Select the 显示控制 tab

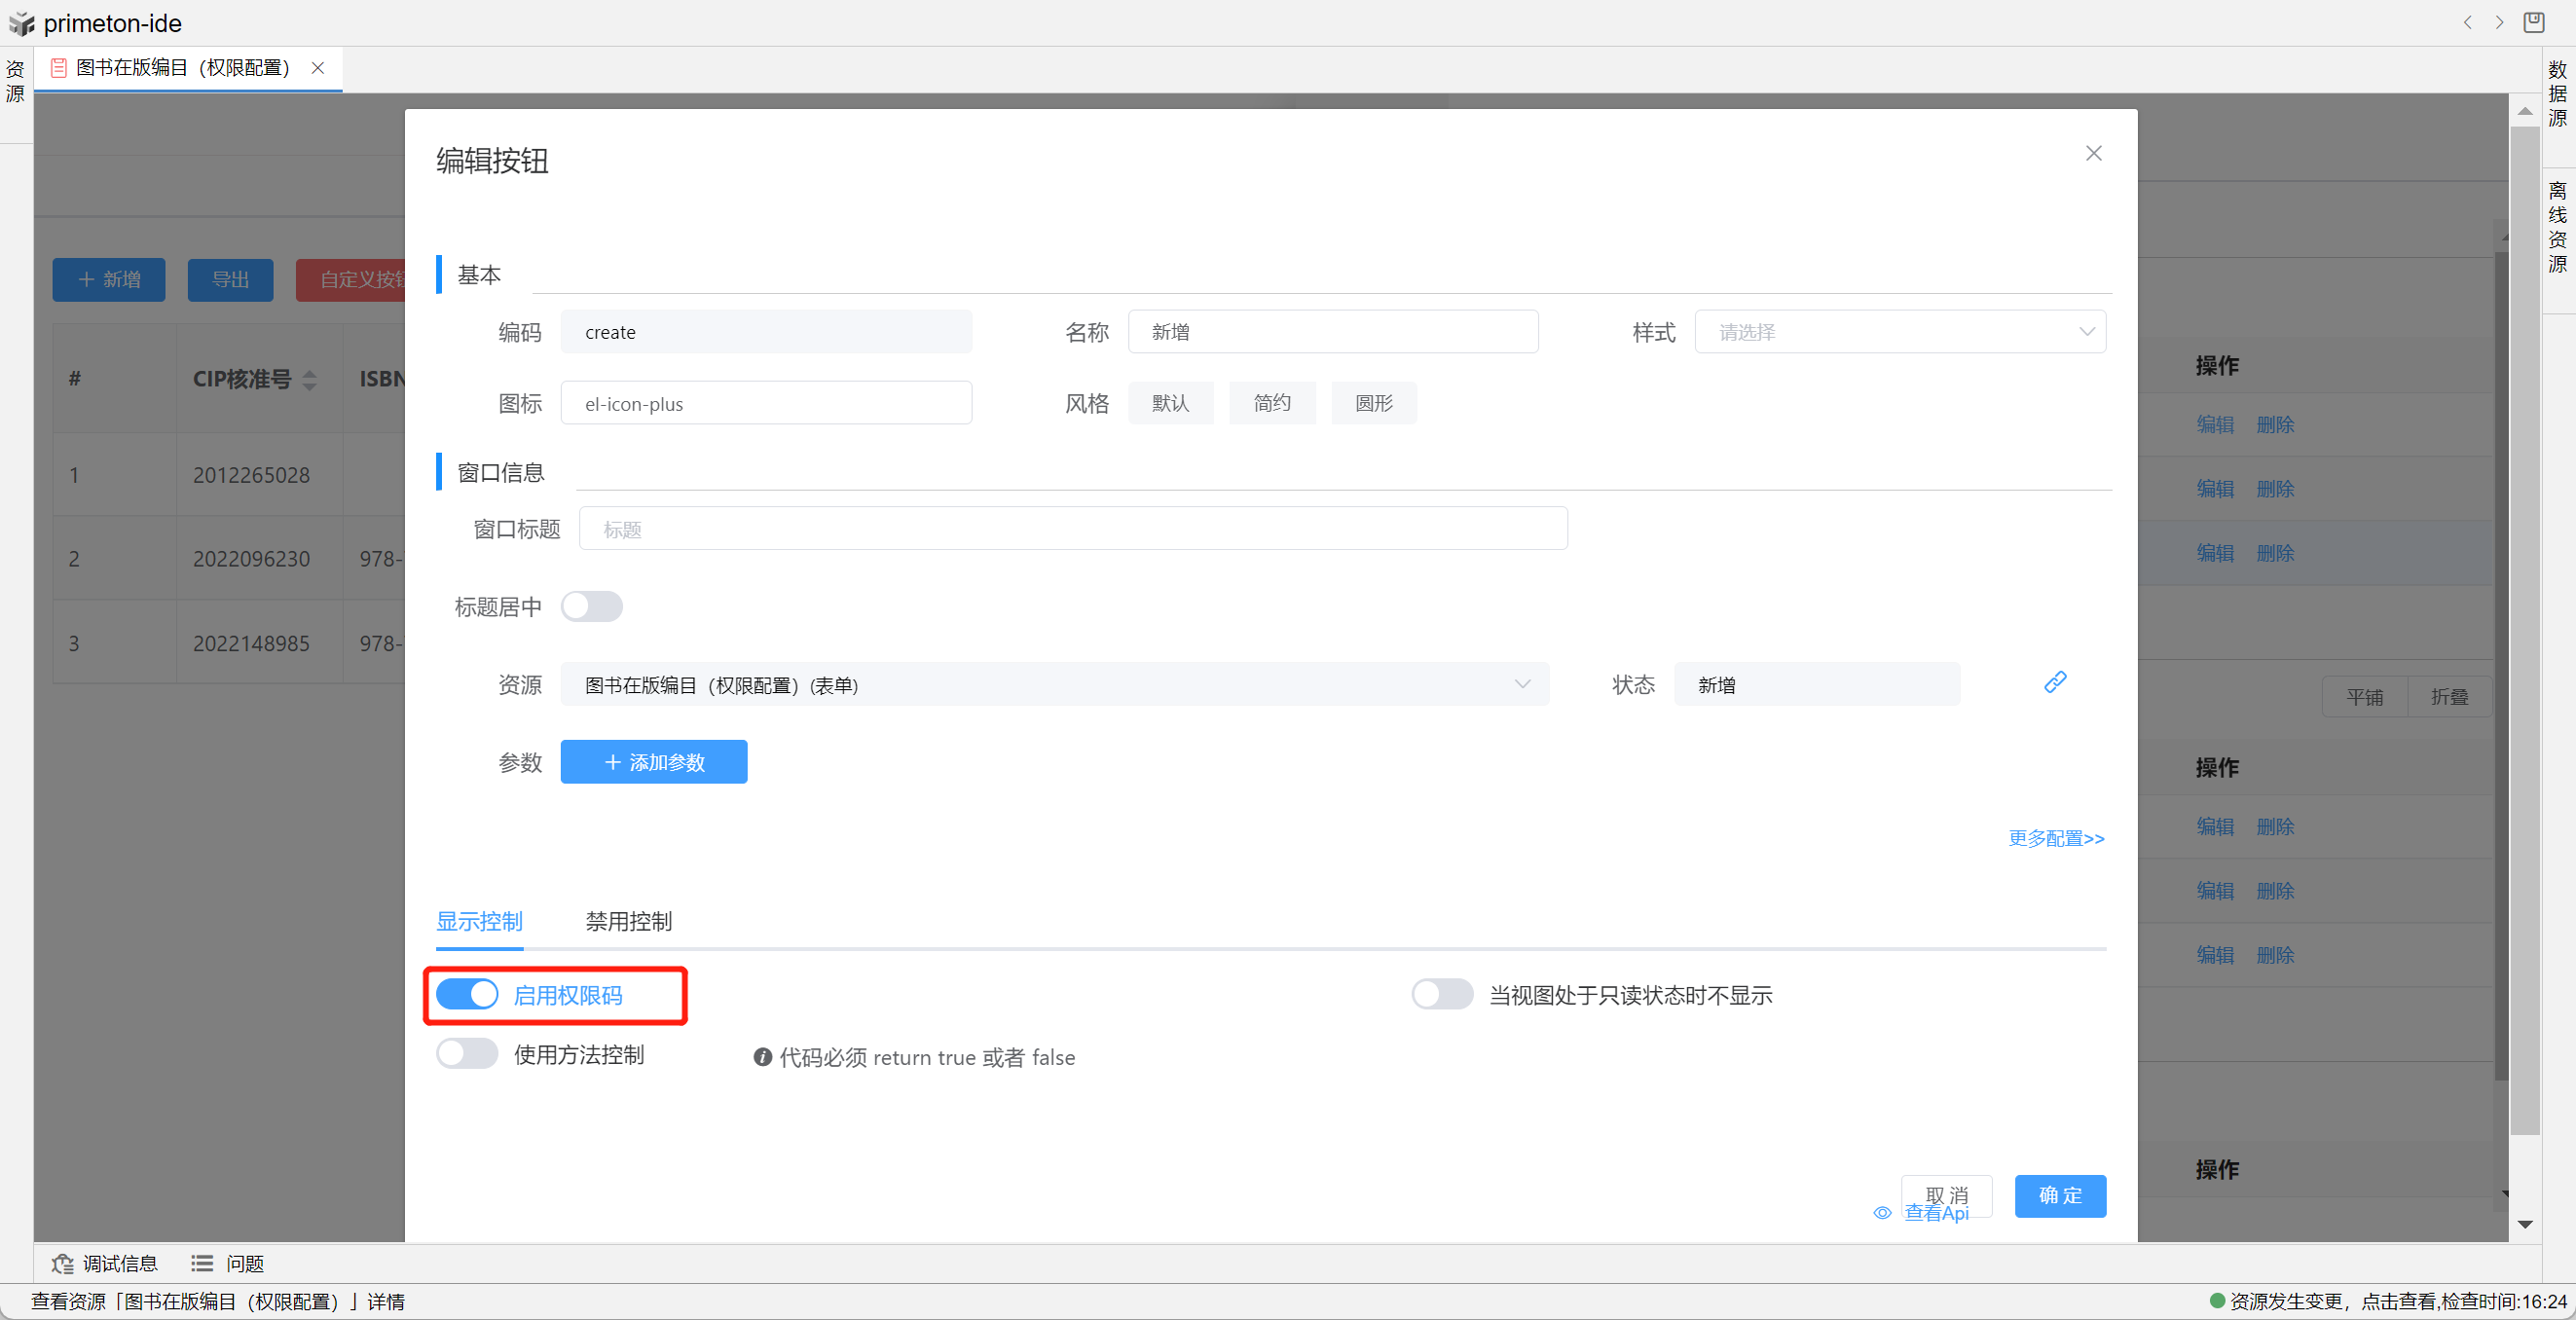tap(479, 921)
